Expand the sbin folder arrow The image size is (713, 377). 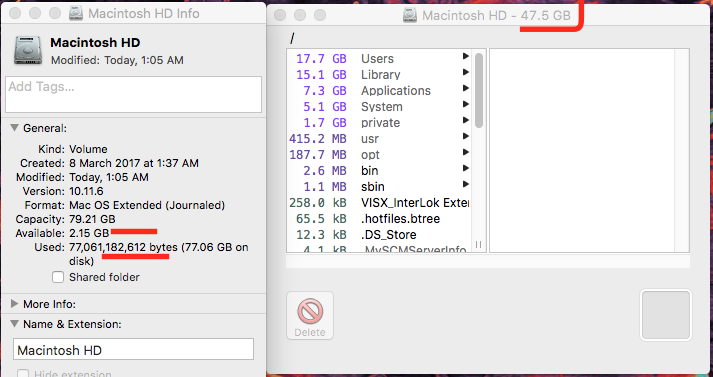[x=466, y=184]
